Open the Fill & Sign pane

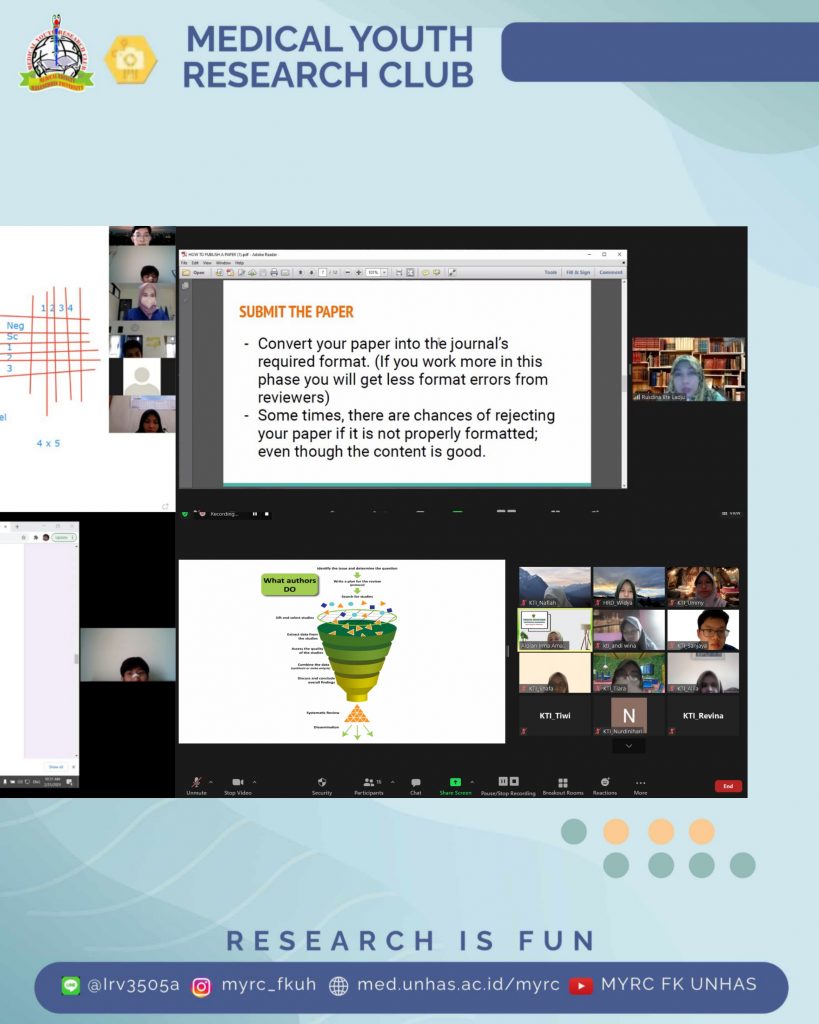click(578, 272)
